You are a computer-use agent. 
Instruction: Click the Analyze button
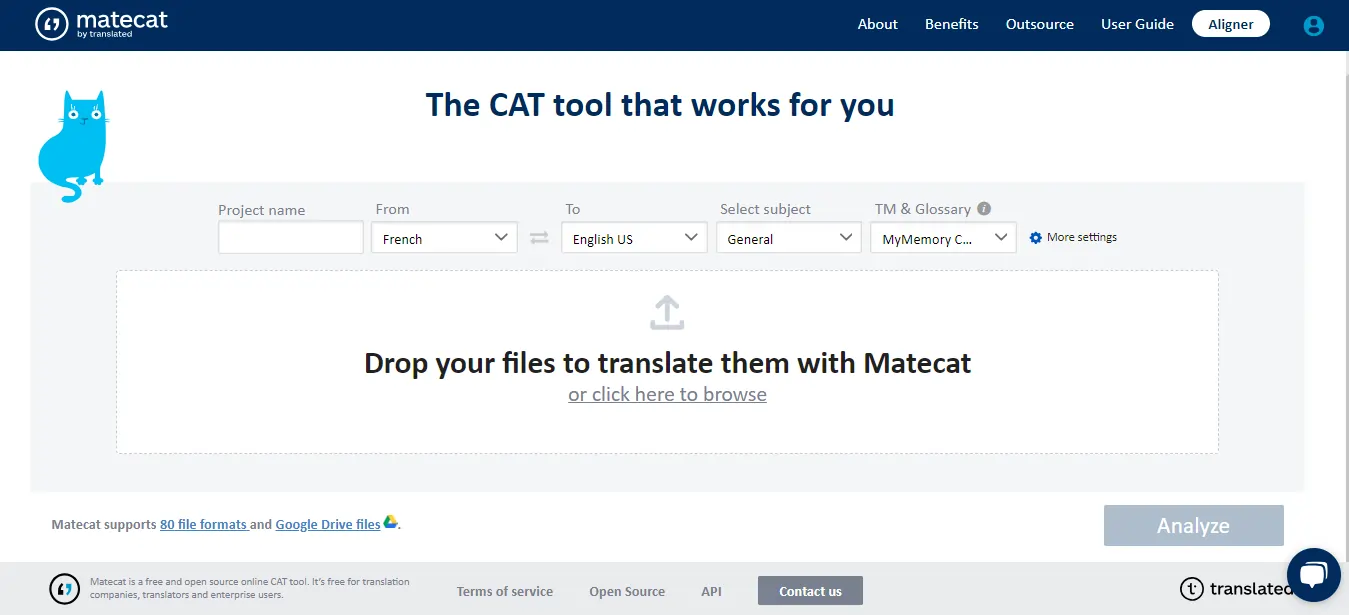(x=1193, y=525)
